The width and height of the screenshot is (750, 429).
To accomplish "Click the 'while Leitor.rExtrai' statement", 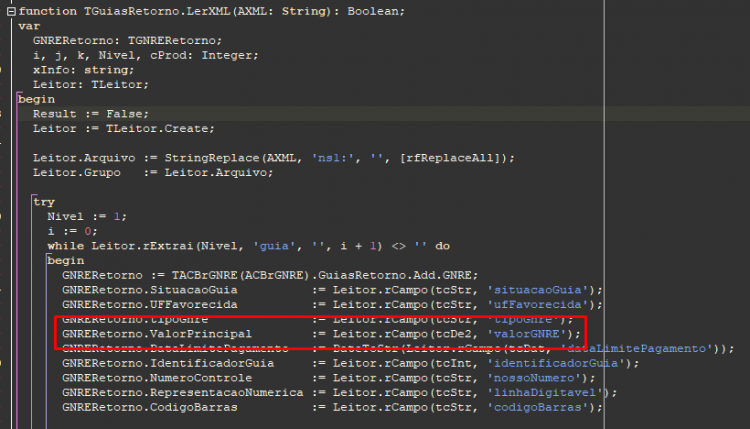I will (x=248, y=246).
